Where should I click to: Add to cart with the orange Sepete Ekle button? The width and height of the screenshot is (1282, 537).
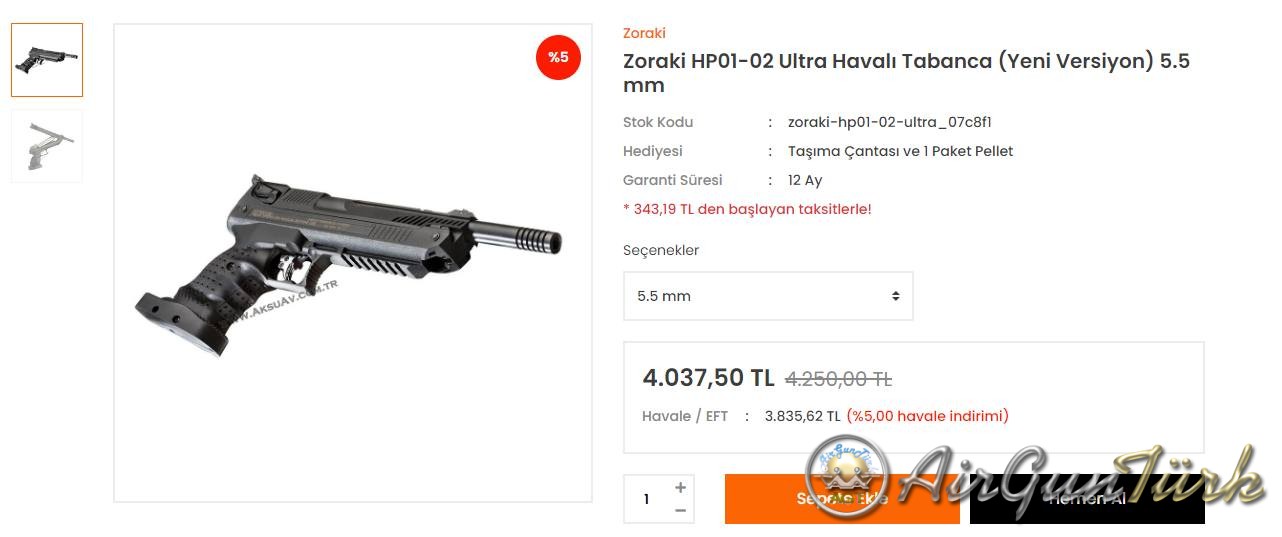[x=842, y=499]
